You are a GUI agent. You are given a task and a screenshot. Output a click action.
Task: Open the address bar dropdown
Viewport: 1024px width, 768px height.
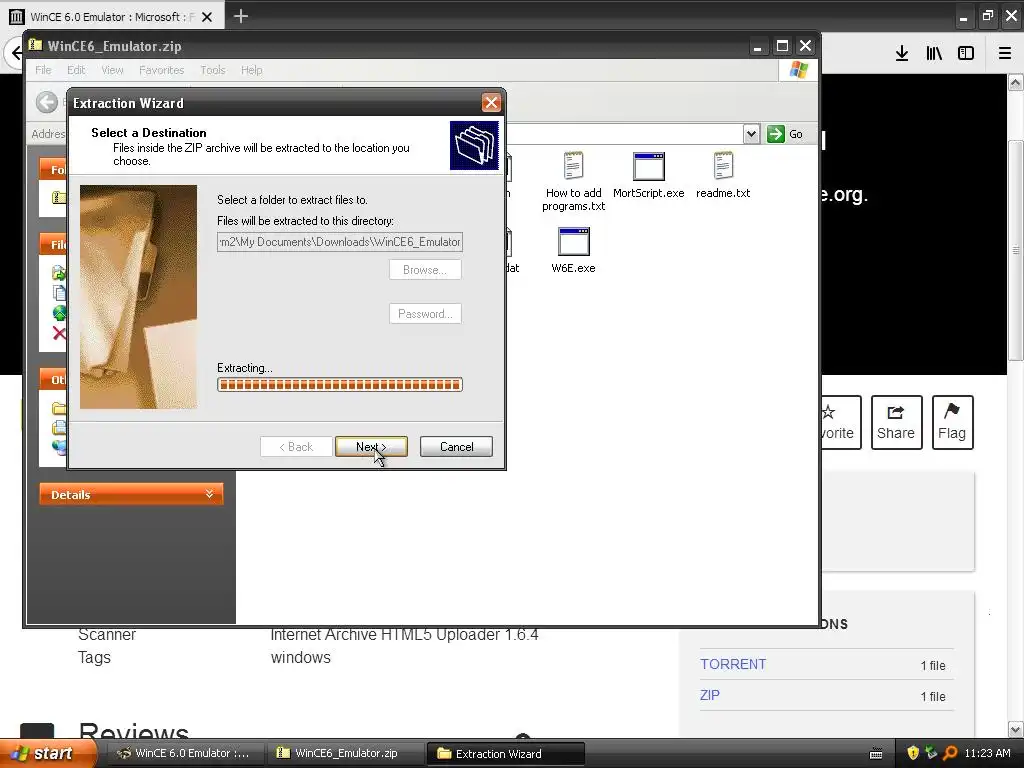pos(751,134)
